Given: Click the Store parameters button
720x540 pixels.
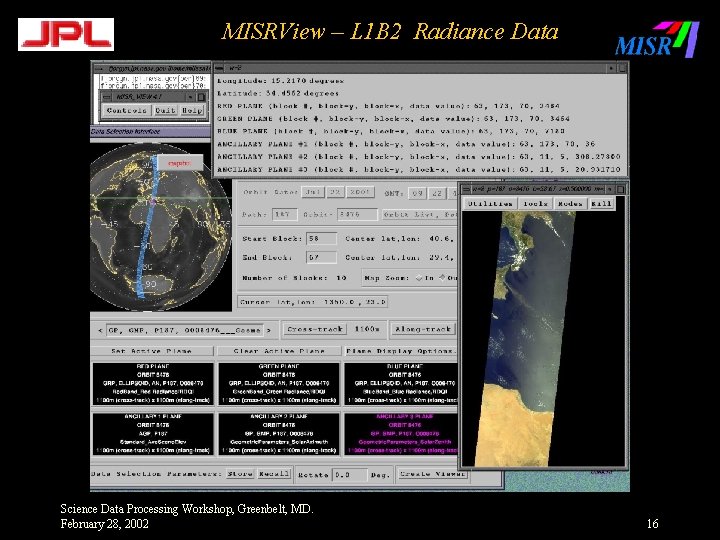Looking at the screenshot, I should tap(240, 474).
